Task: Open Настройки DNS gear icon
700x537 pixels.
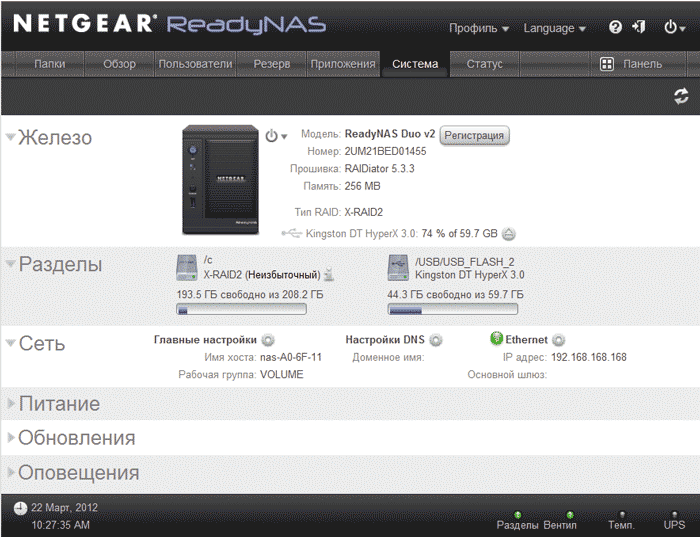Action: pos(436,340)
